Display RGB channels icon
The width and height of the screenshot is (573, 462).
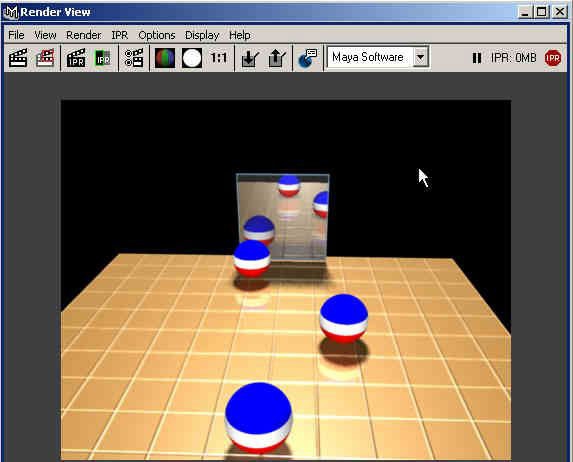(x=165, y=58)
